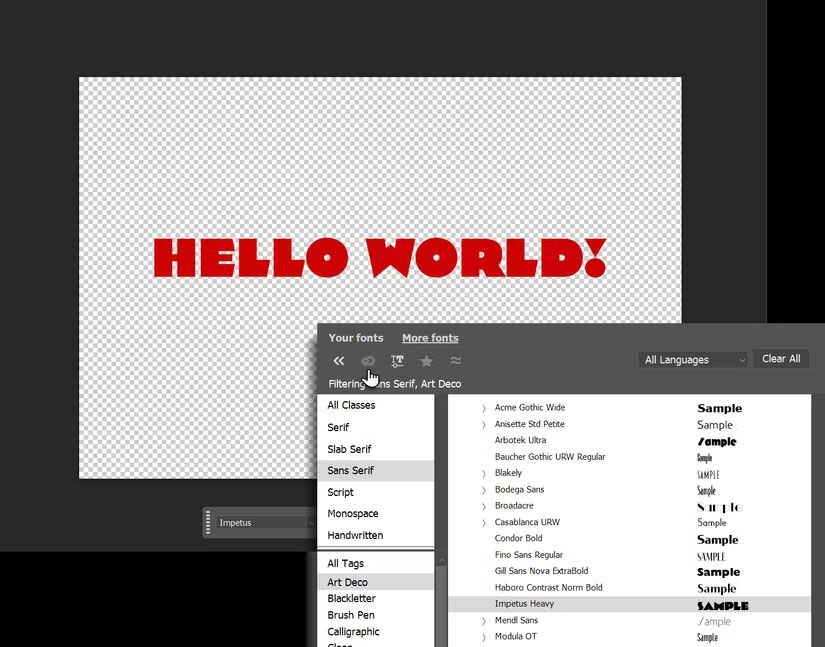Collapse the filter panel with double-arrow icon

click(338, 360)
